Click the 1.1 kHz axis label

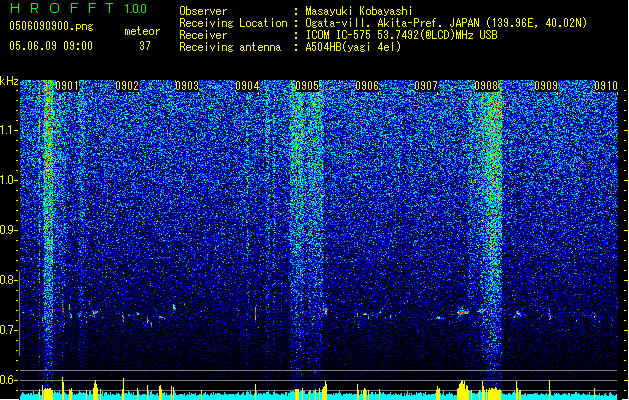pos(9,130)
